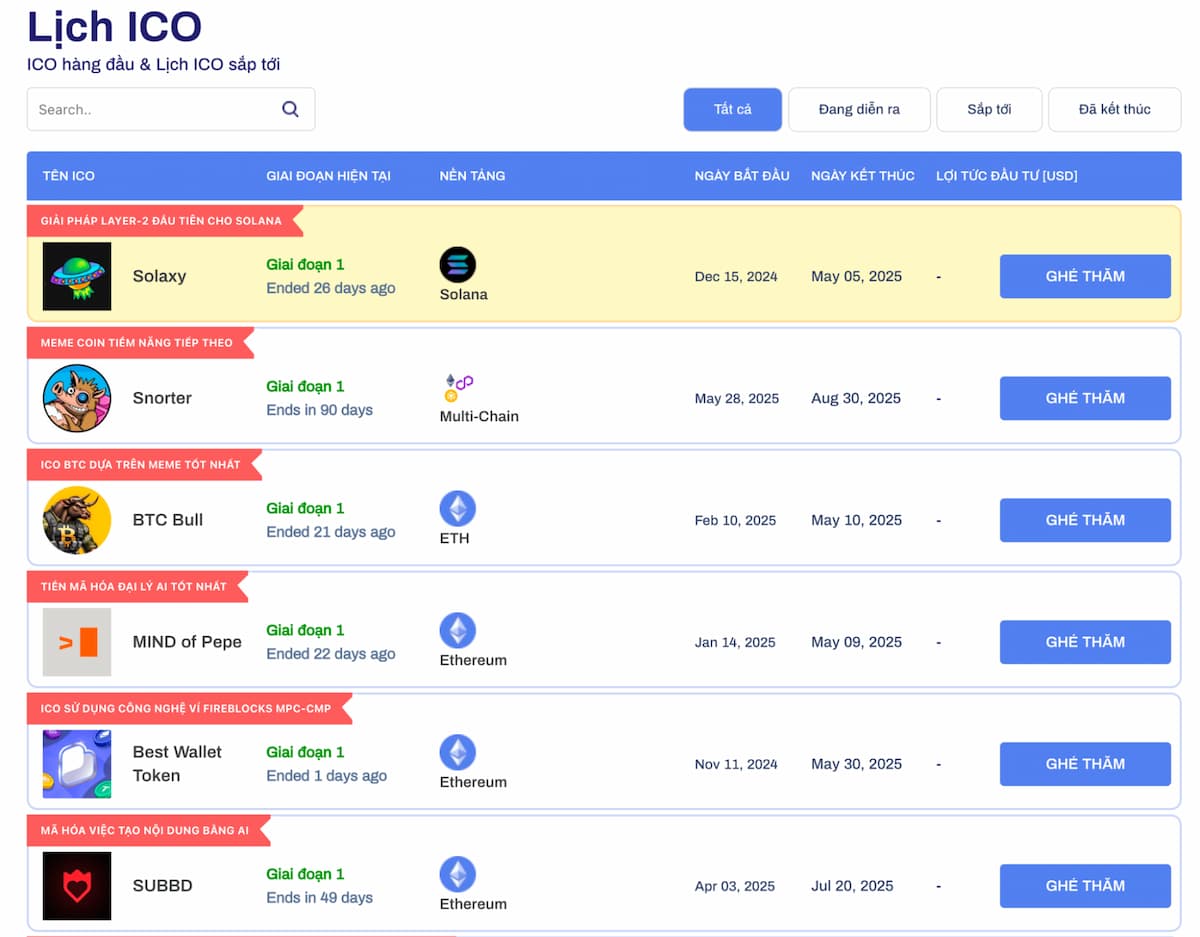Visit Solaxy via GHÉ THĂM button
Viewport: 1200px width, 937px height.
[x=1085, y=276]
